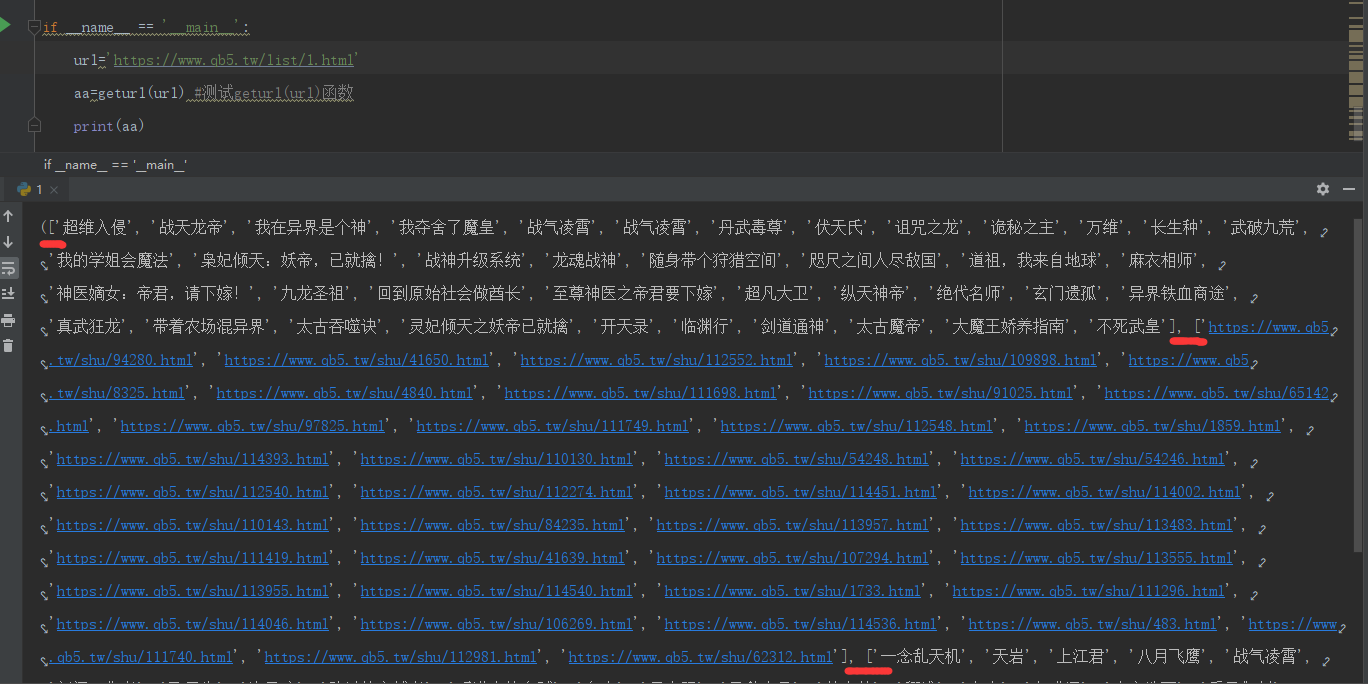
Task: Open link shu/41650.html
Action: pos(357,360)
